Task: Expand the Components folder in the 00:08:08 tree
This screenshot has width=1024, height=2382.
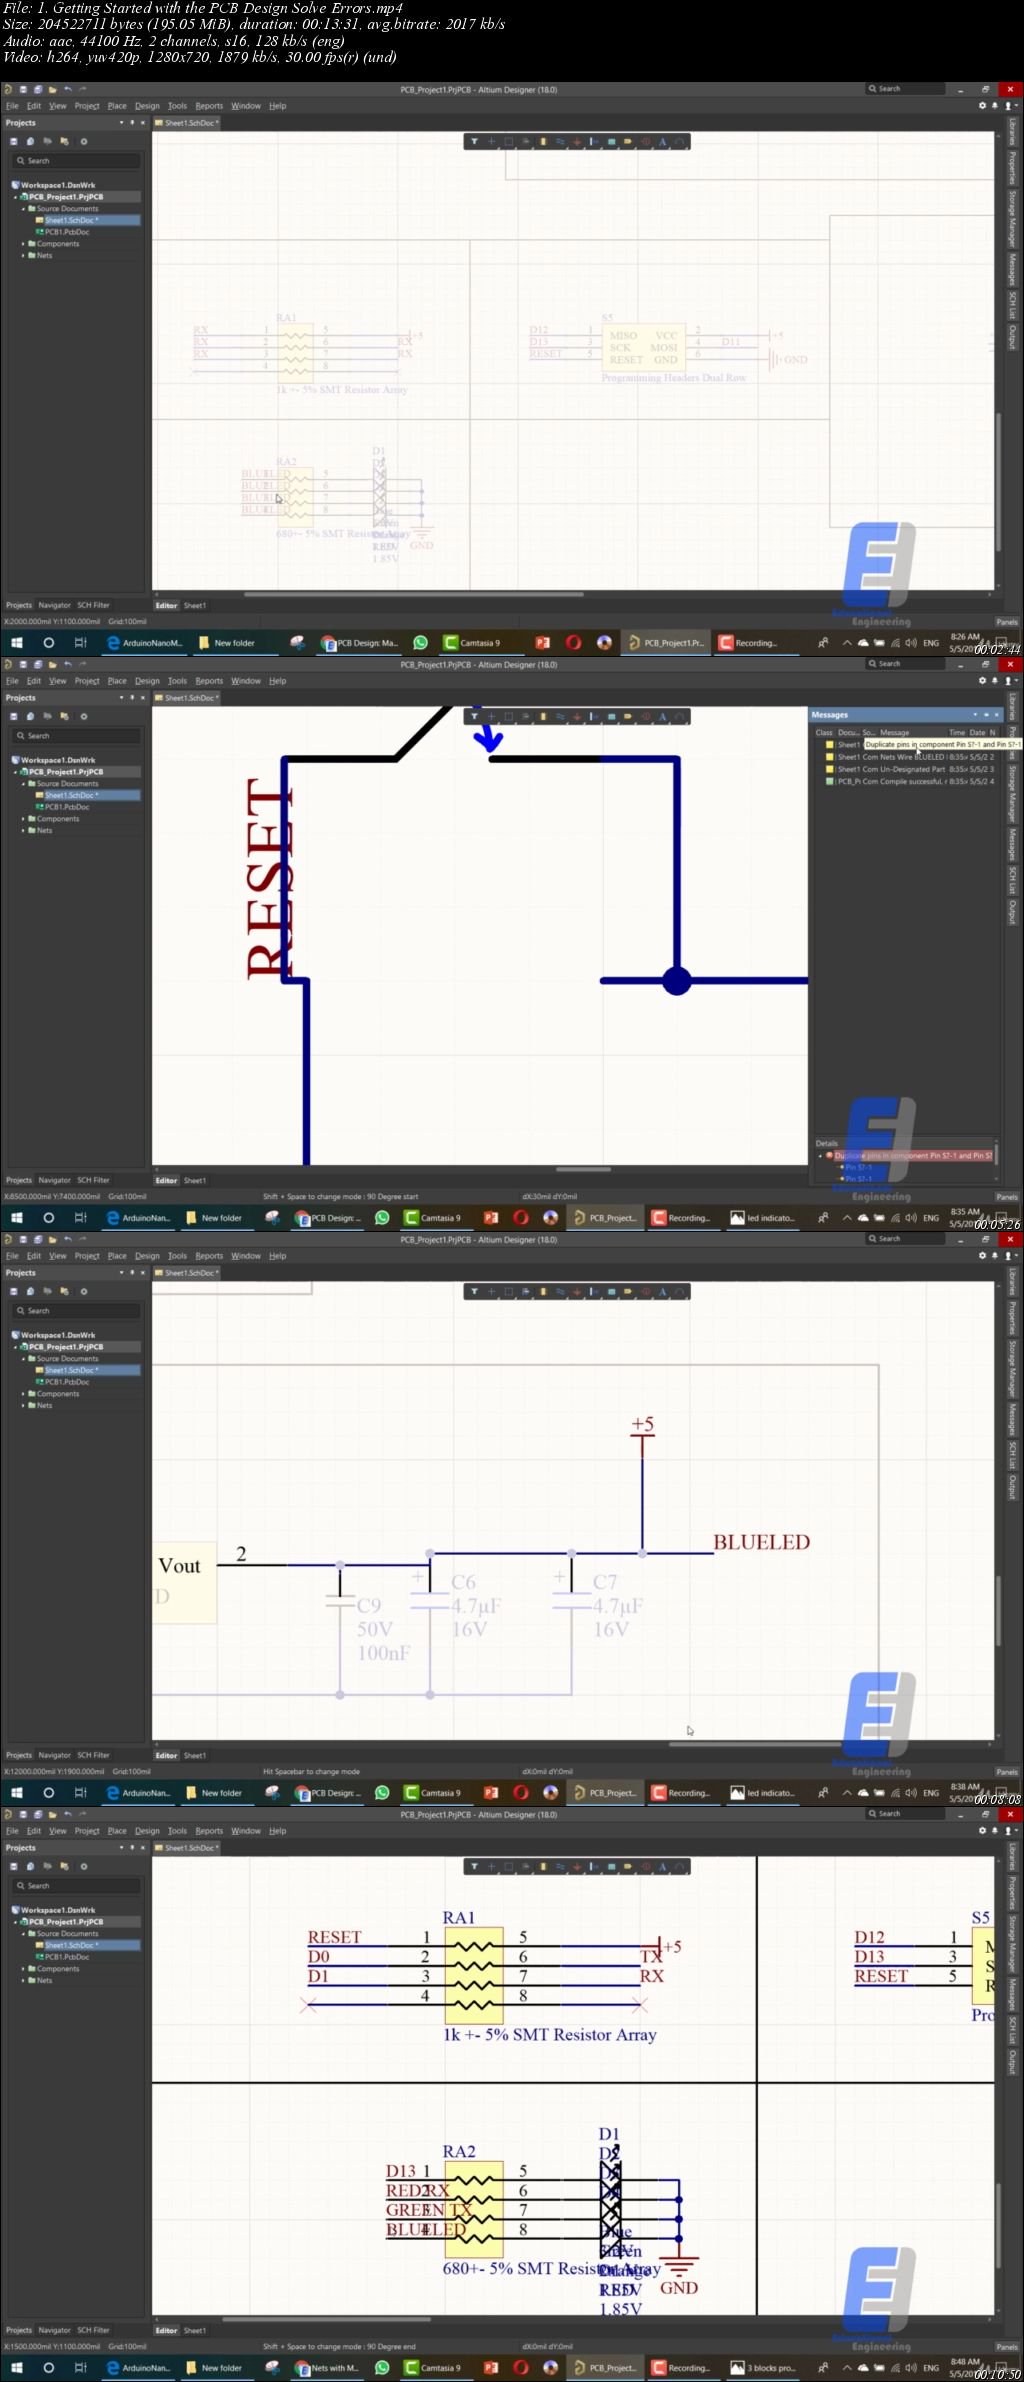Action: 24,1394
